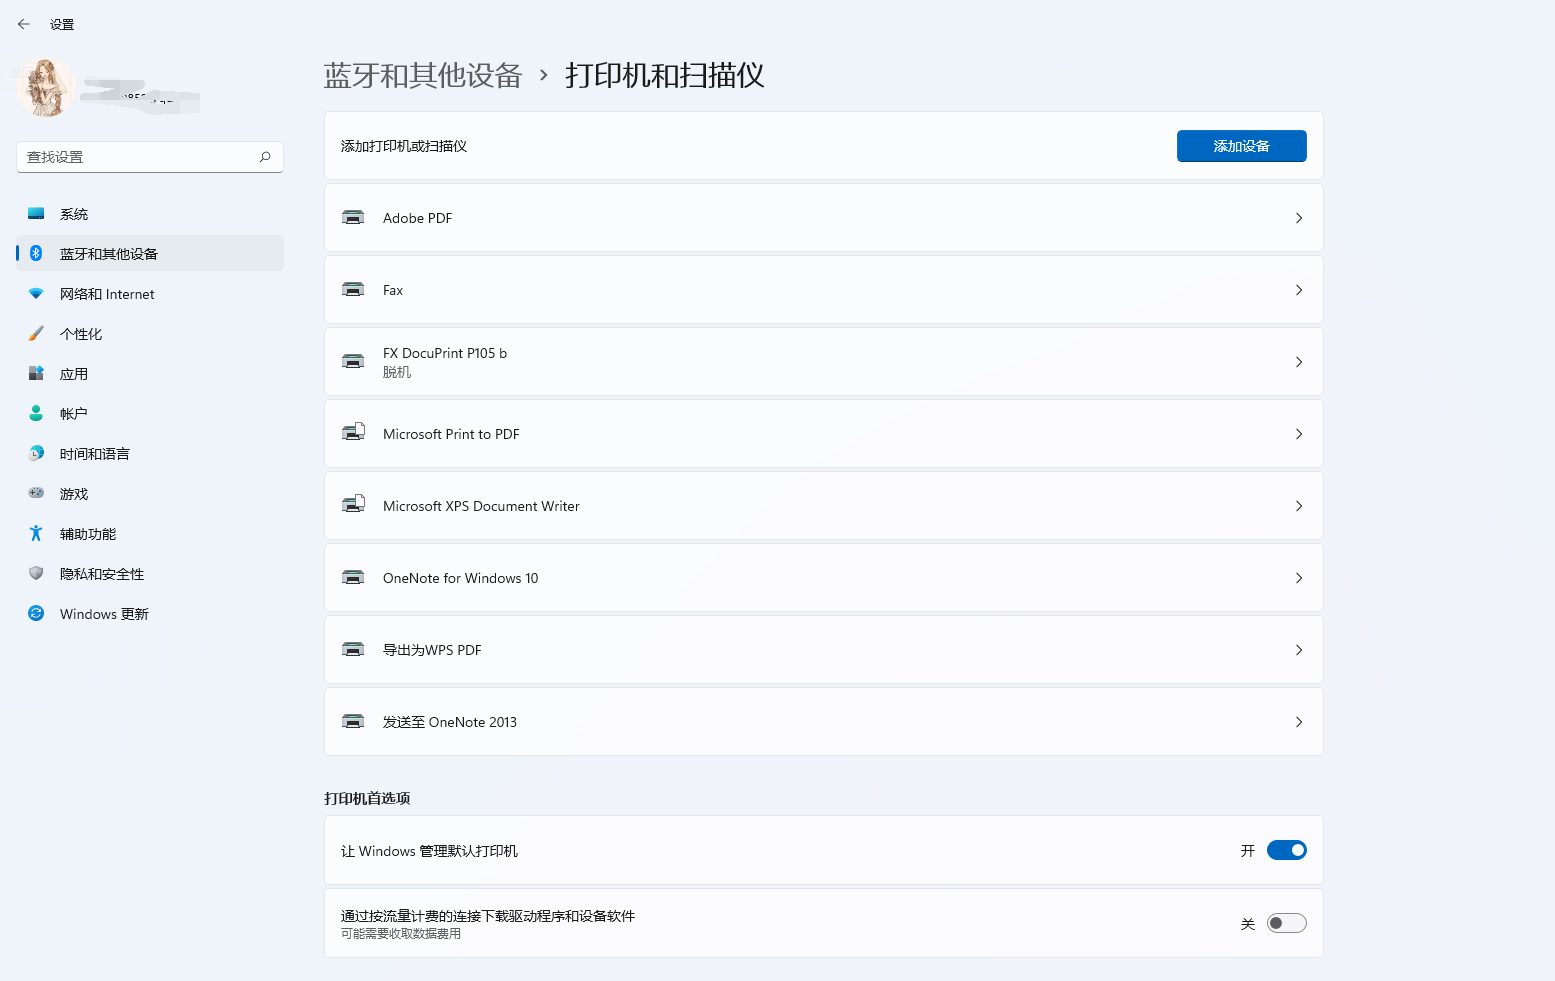Click the Privacy and Security shield icon
Viewport: 1555px width, 981px height.
[36, 573]
